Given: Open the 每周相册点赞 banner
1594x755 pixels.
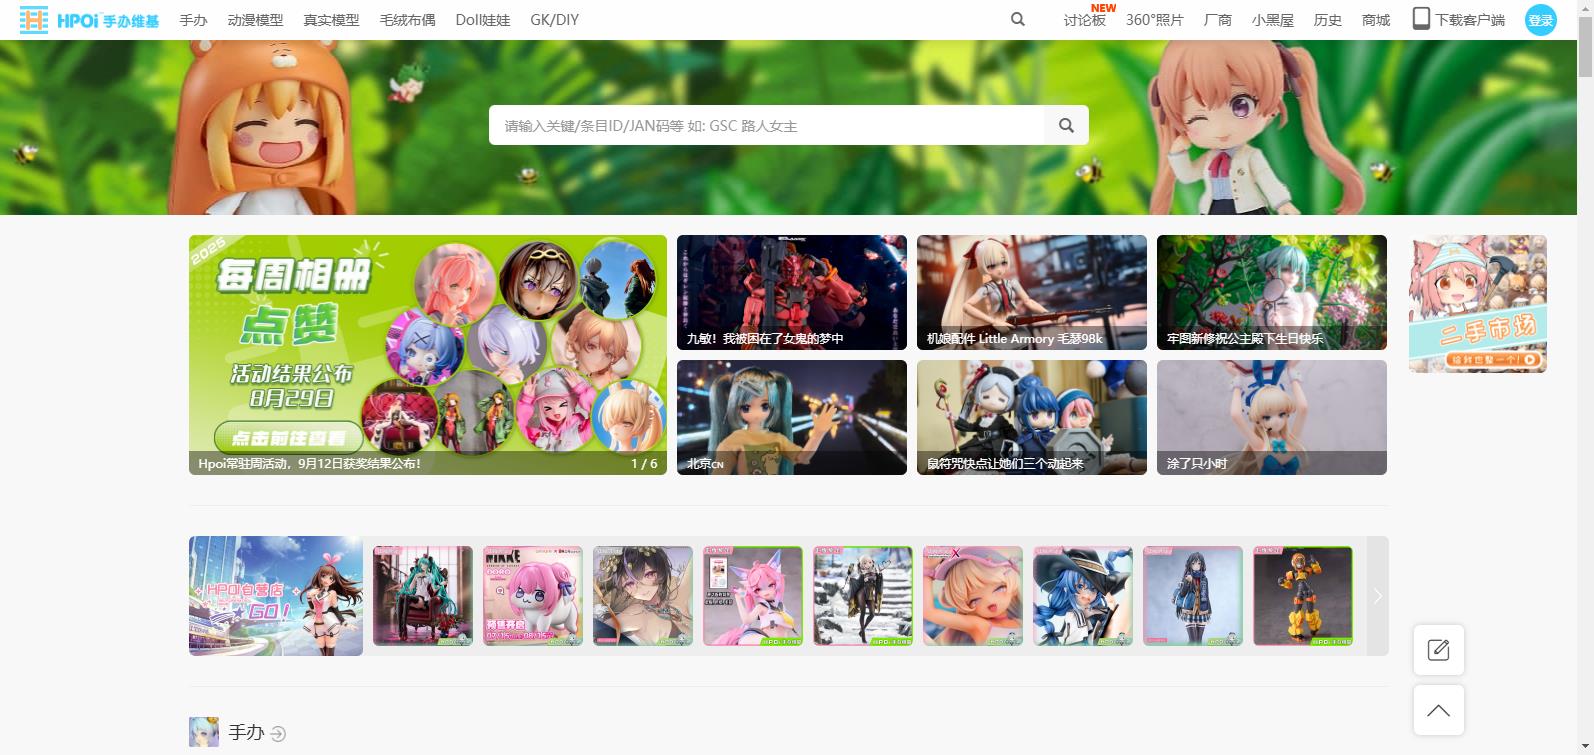Looking at the screenshot, I should (x=427, y=354).
